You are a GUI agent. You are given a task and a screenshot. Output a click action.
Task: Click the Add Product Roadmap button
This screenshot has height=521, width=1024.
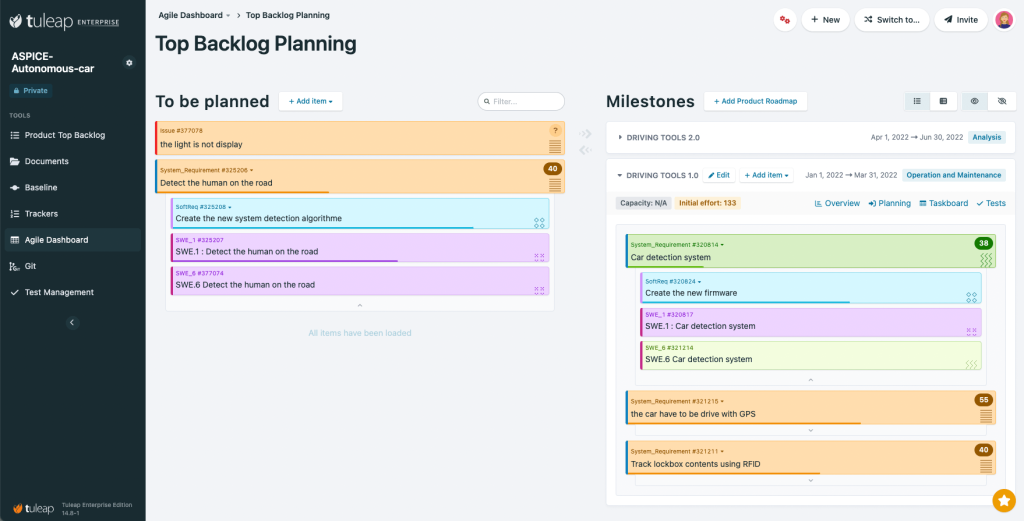click(x=755, y=101)
